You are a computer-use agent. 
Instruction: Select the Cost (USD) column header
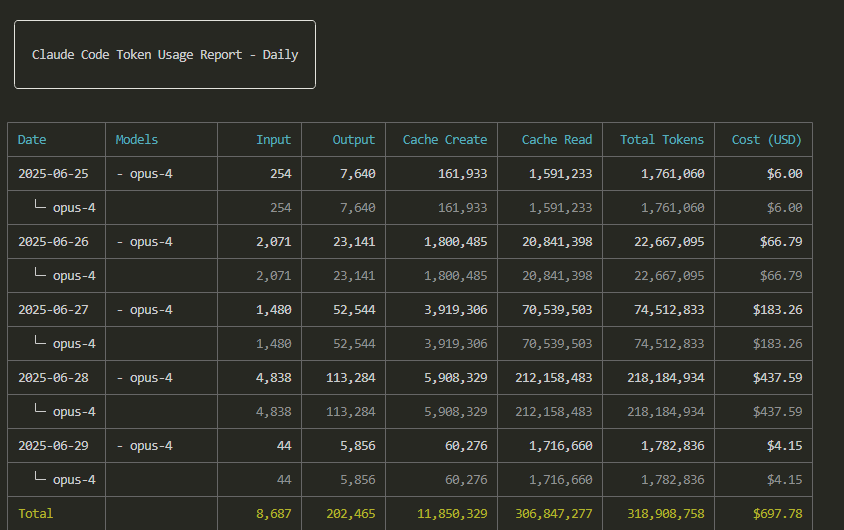[x=766, y=140]
